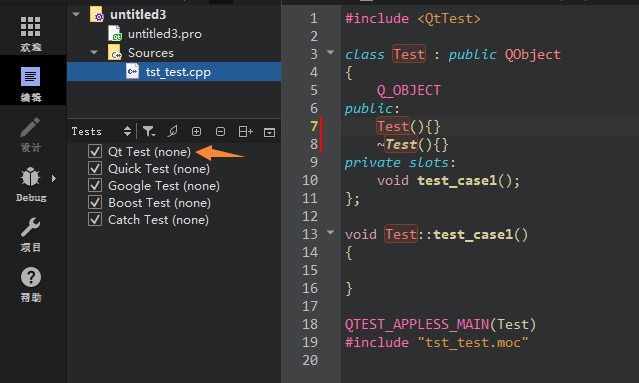Click QObject on line 3
Screen dimensions: 639x383
[533, 55]
